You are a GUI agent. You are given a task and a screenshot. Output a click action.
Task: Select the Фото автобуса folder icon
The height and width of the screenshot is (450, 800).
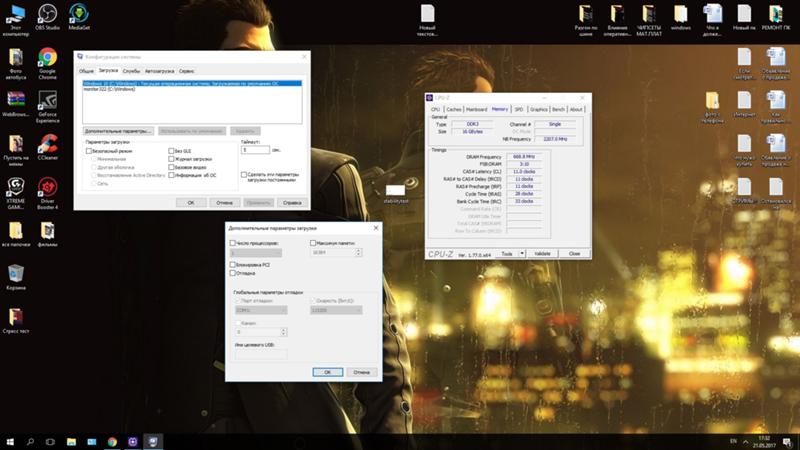[x=16, y=64]
